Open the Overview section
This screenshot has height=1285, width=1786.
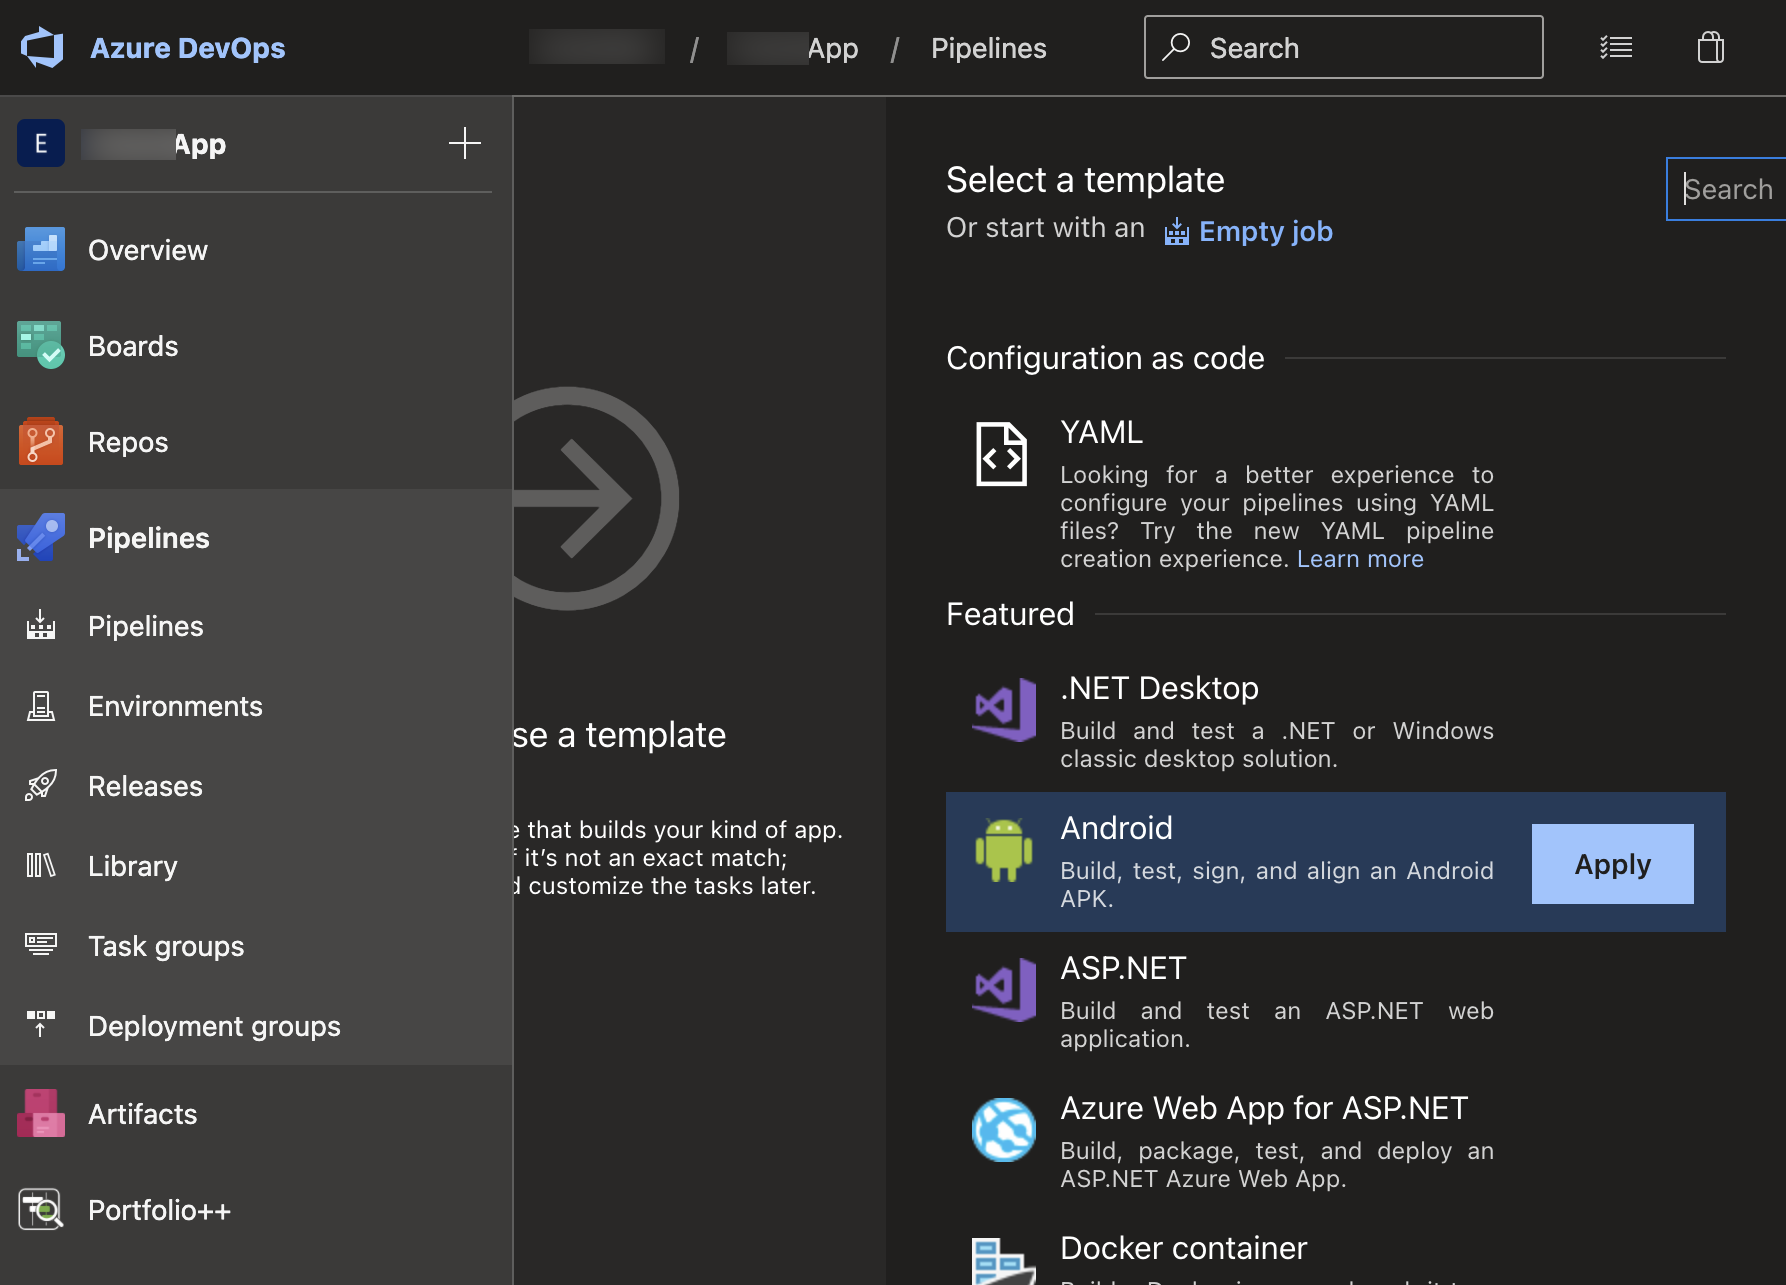coord(148,250)
